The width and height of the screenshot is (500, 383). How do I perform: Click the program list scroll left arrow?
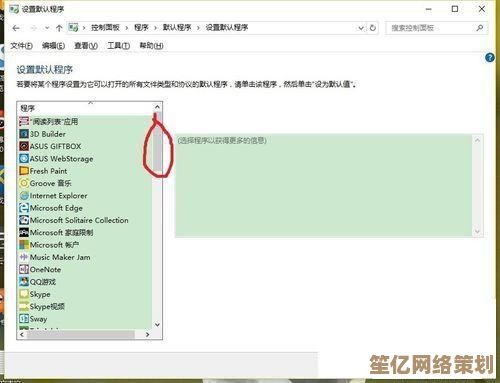(x=22, y=335)
